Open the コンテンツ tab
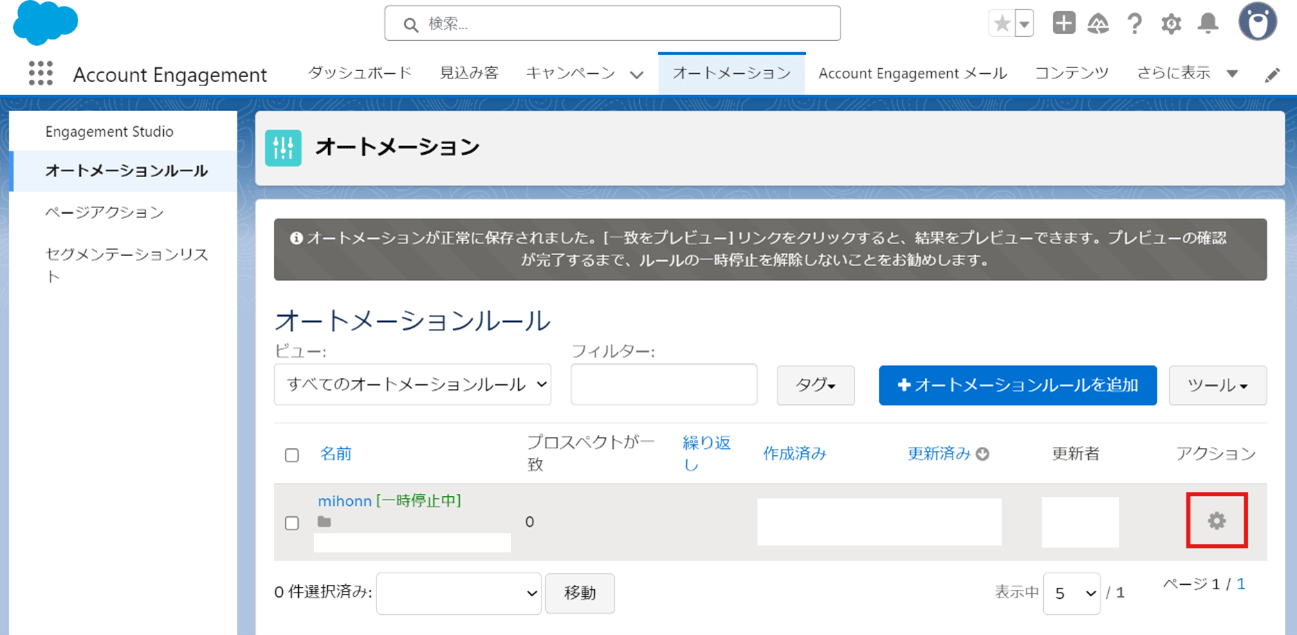 click(x=1071, y=73)
